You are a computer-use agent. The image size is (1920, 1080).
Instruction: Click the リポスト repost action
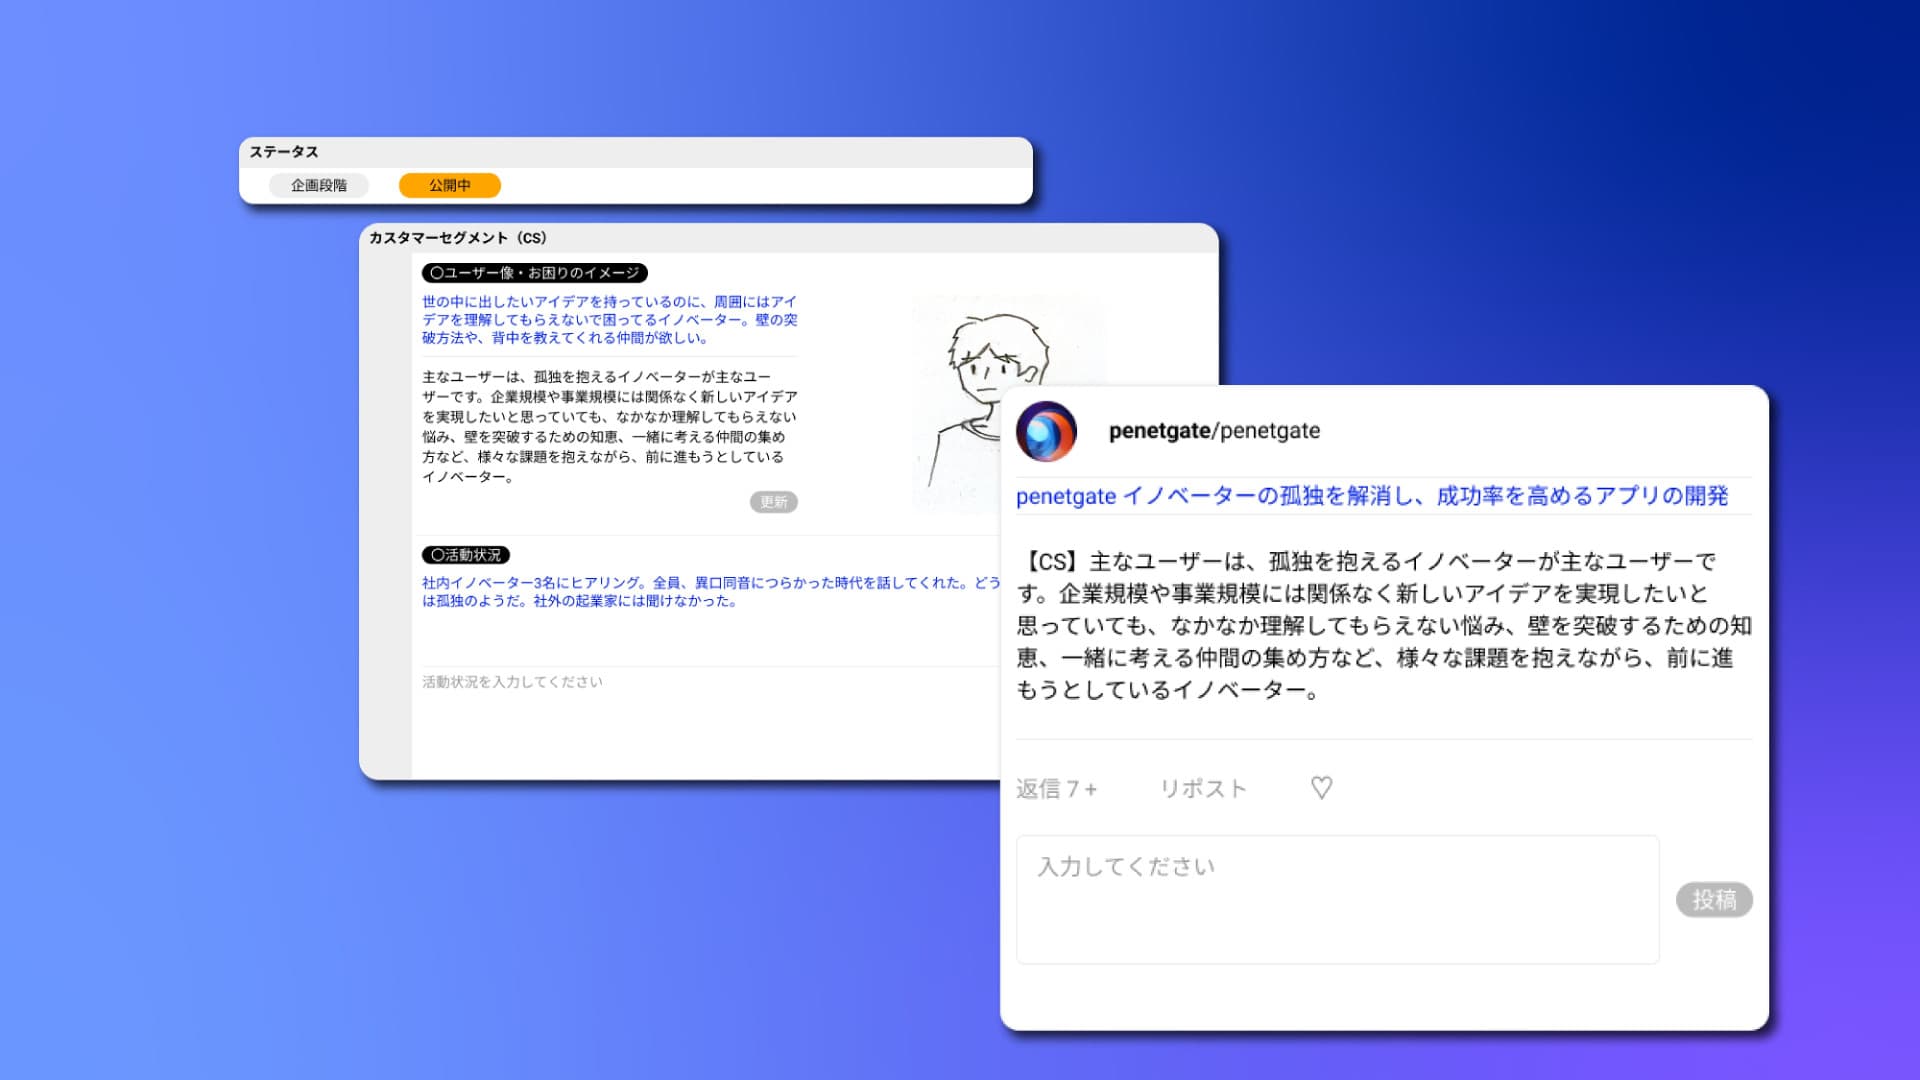1202,788
